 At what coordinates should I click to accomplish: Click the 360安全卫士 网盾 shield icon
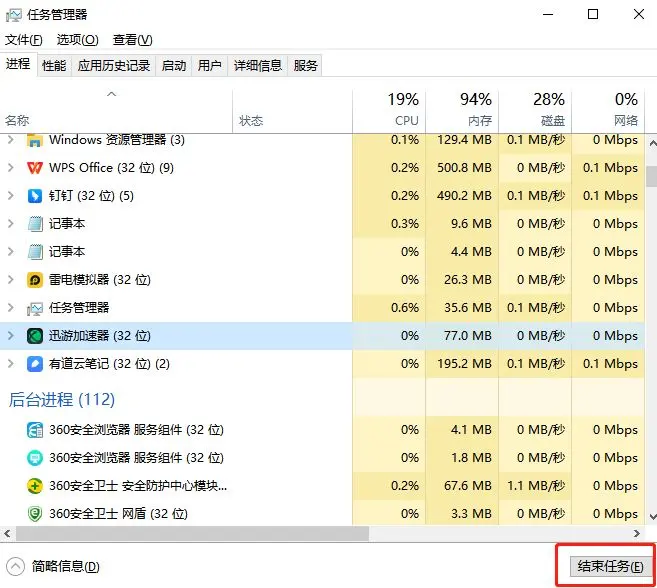[35, 514]
